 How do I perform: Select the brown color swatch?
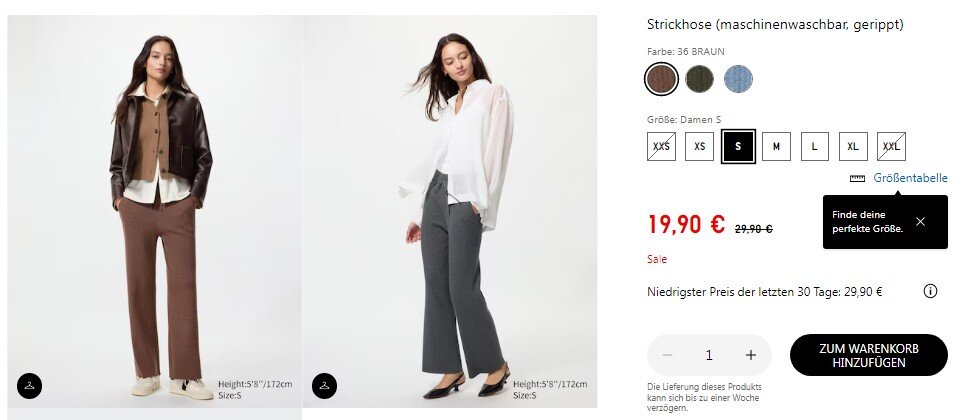point(662,78)
